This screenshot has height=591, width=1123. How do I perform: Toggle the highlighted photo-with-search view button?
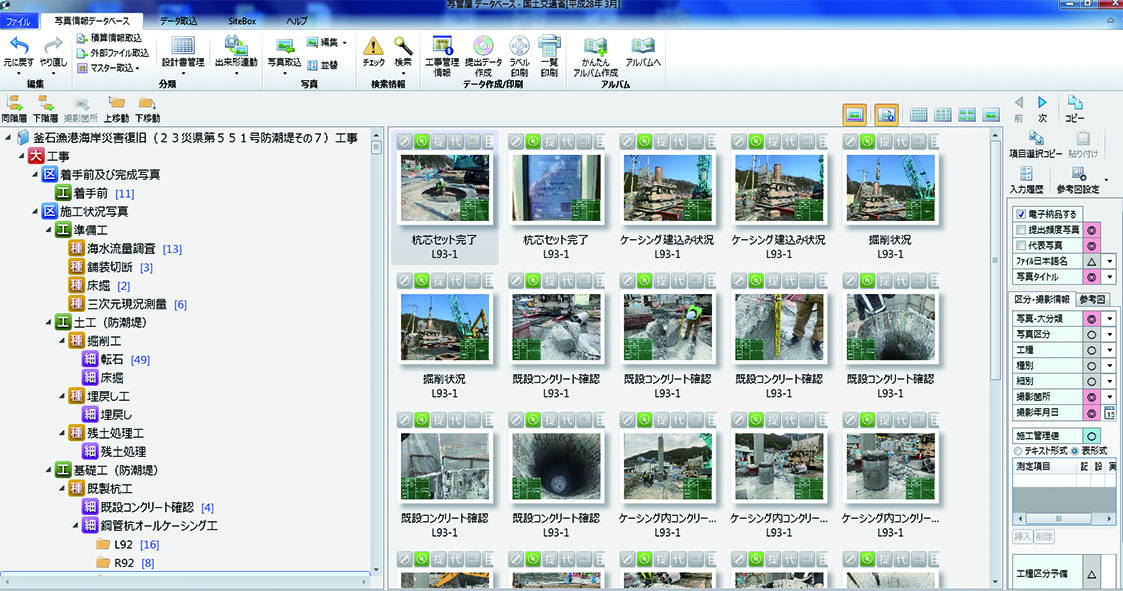pyautogui.click(x=887, y=115)
